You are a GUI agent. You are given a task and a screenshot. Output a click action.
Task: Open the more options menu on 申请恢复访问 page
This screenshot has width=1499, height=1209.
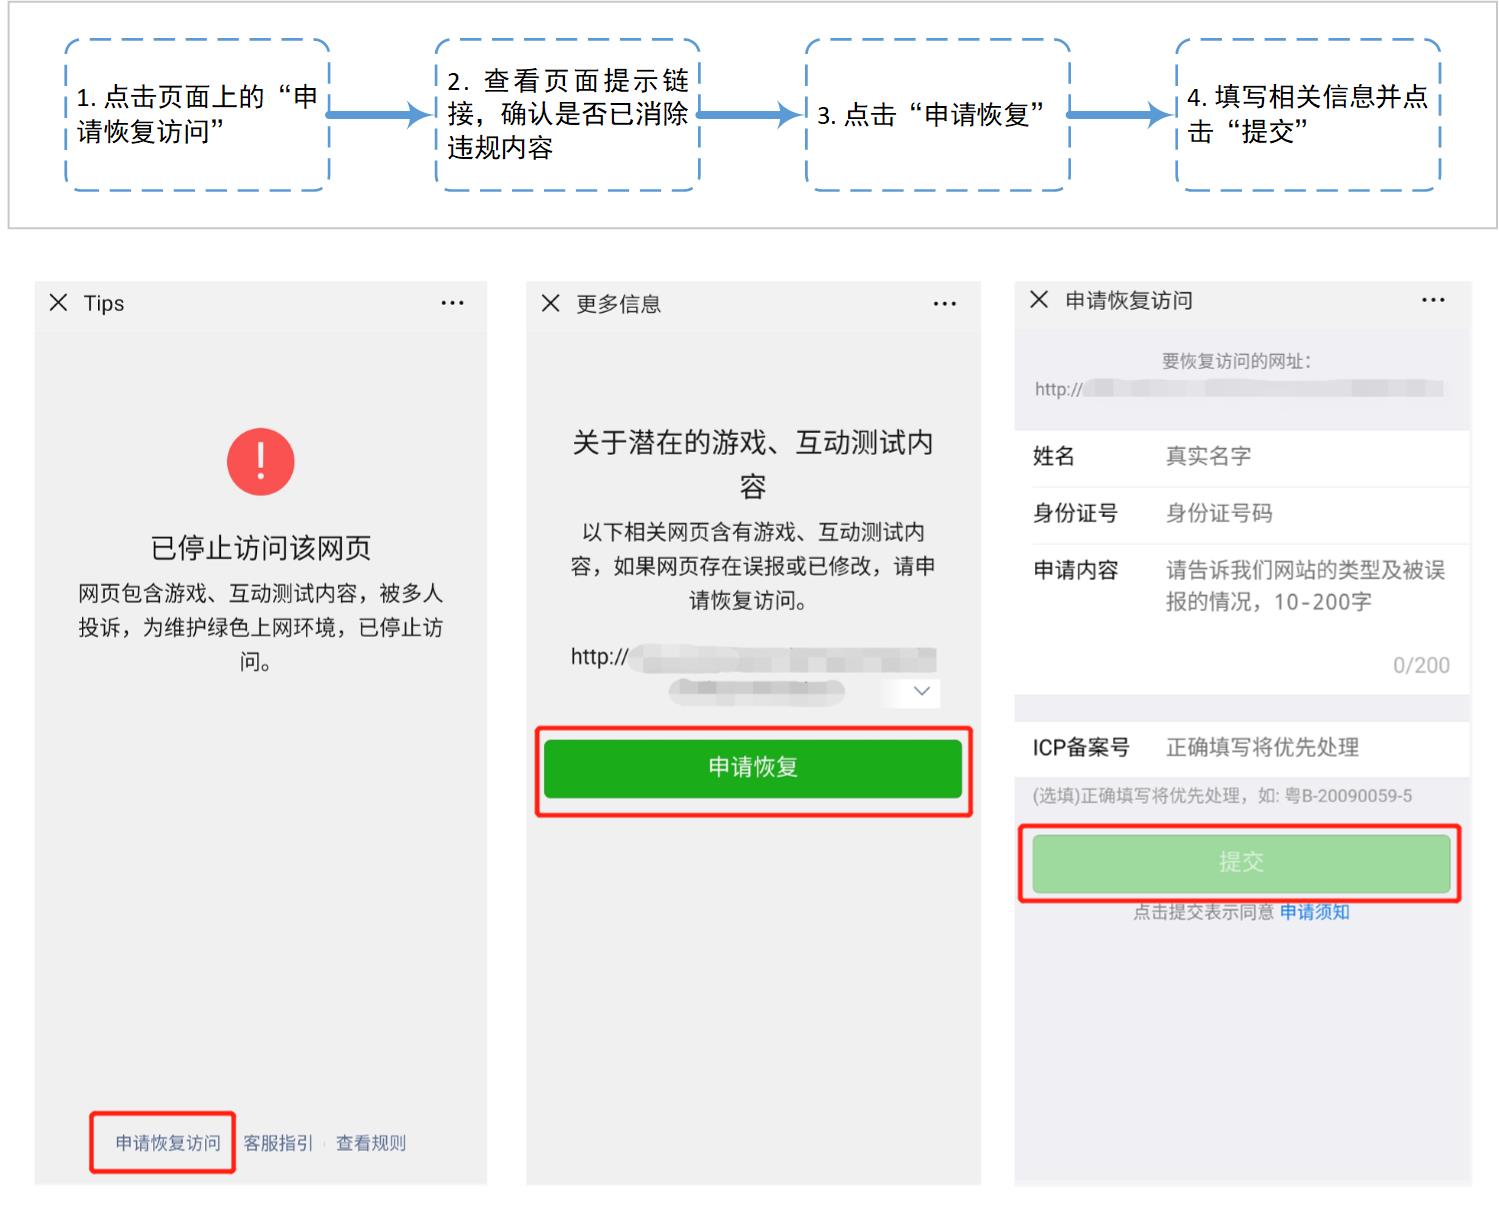tap(1433, 299)
